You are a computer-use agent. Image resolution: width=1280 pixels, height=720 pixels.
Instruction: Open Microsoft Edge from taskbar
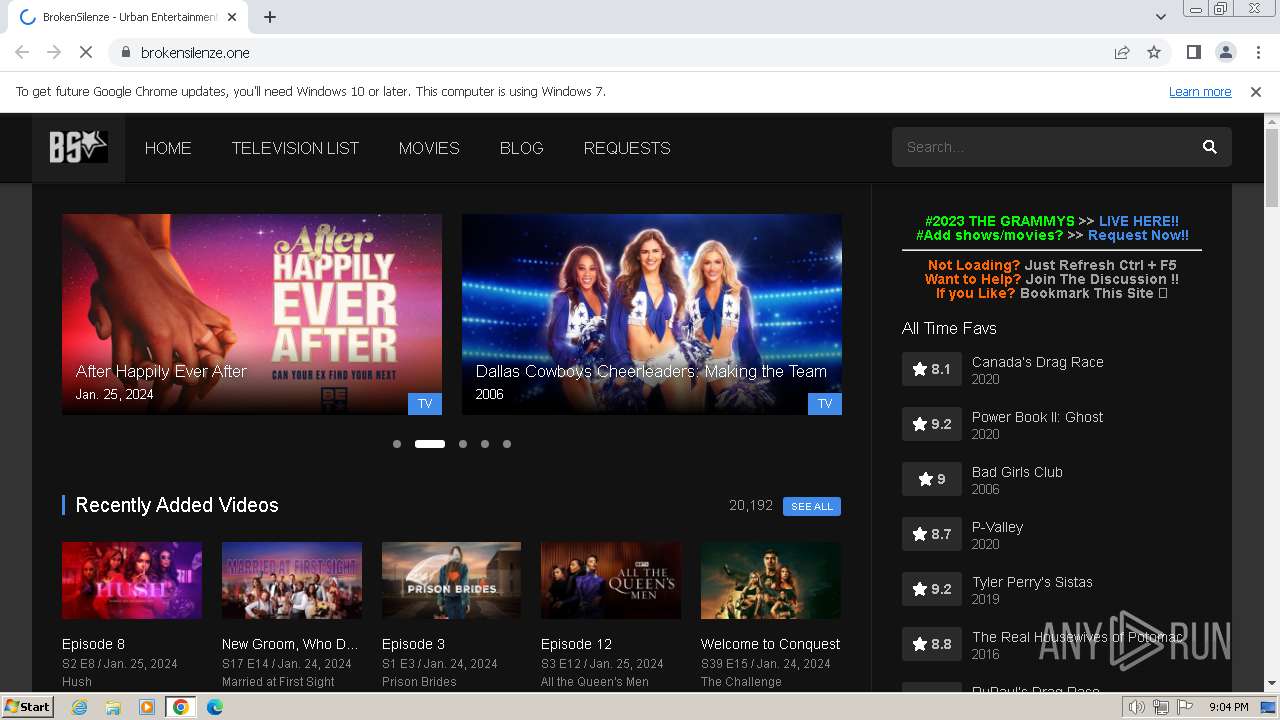click(214, 707)
